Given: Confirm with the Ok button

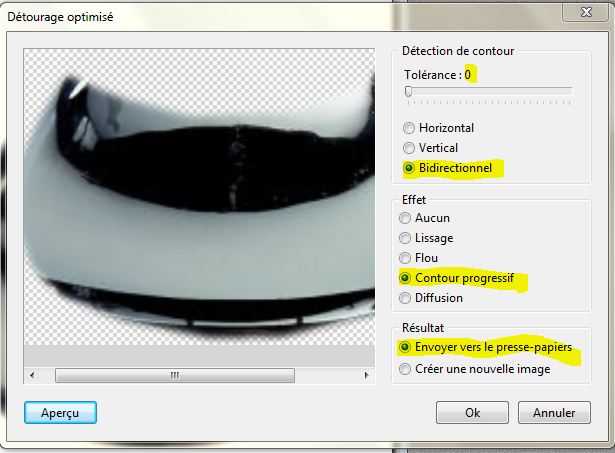Looking at the screenshot, I should [x=472, y=413].
